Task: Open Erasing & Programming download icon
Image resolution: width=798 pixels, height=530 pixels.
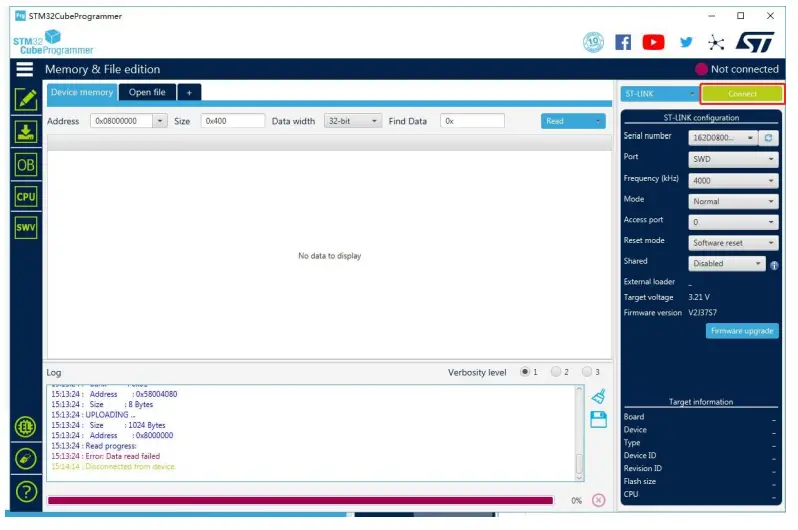Action: tap(26, 132)
